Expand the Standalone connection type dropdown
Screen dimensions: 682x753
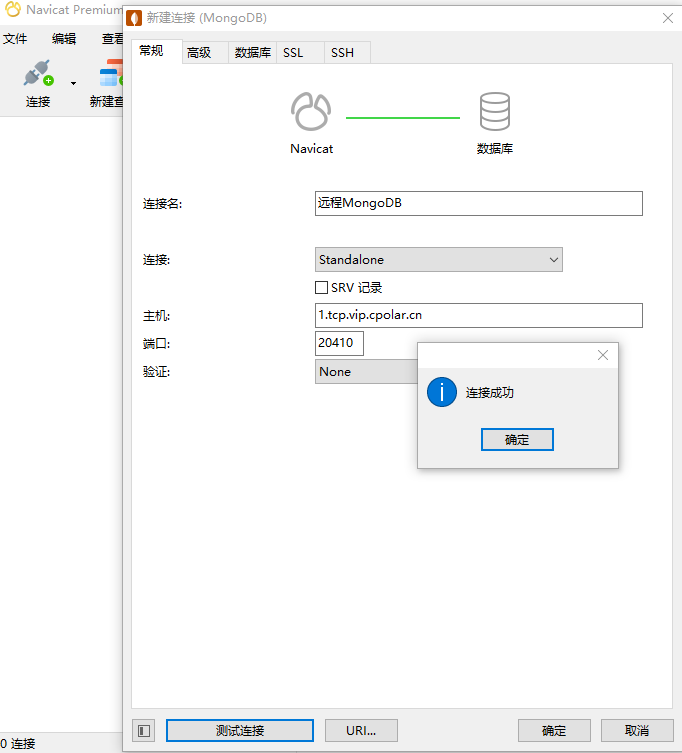click(x=554, y=260)
